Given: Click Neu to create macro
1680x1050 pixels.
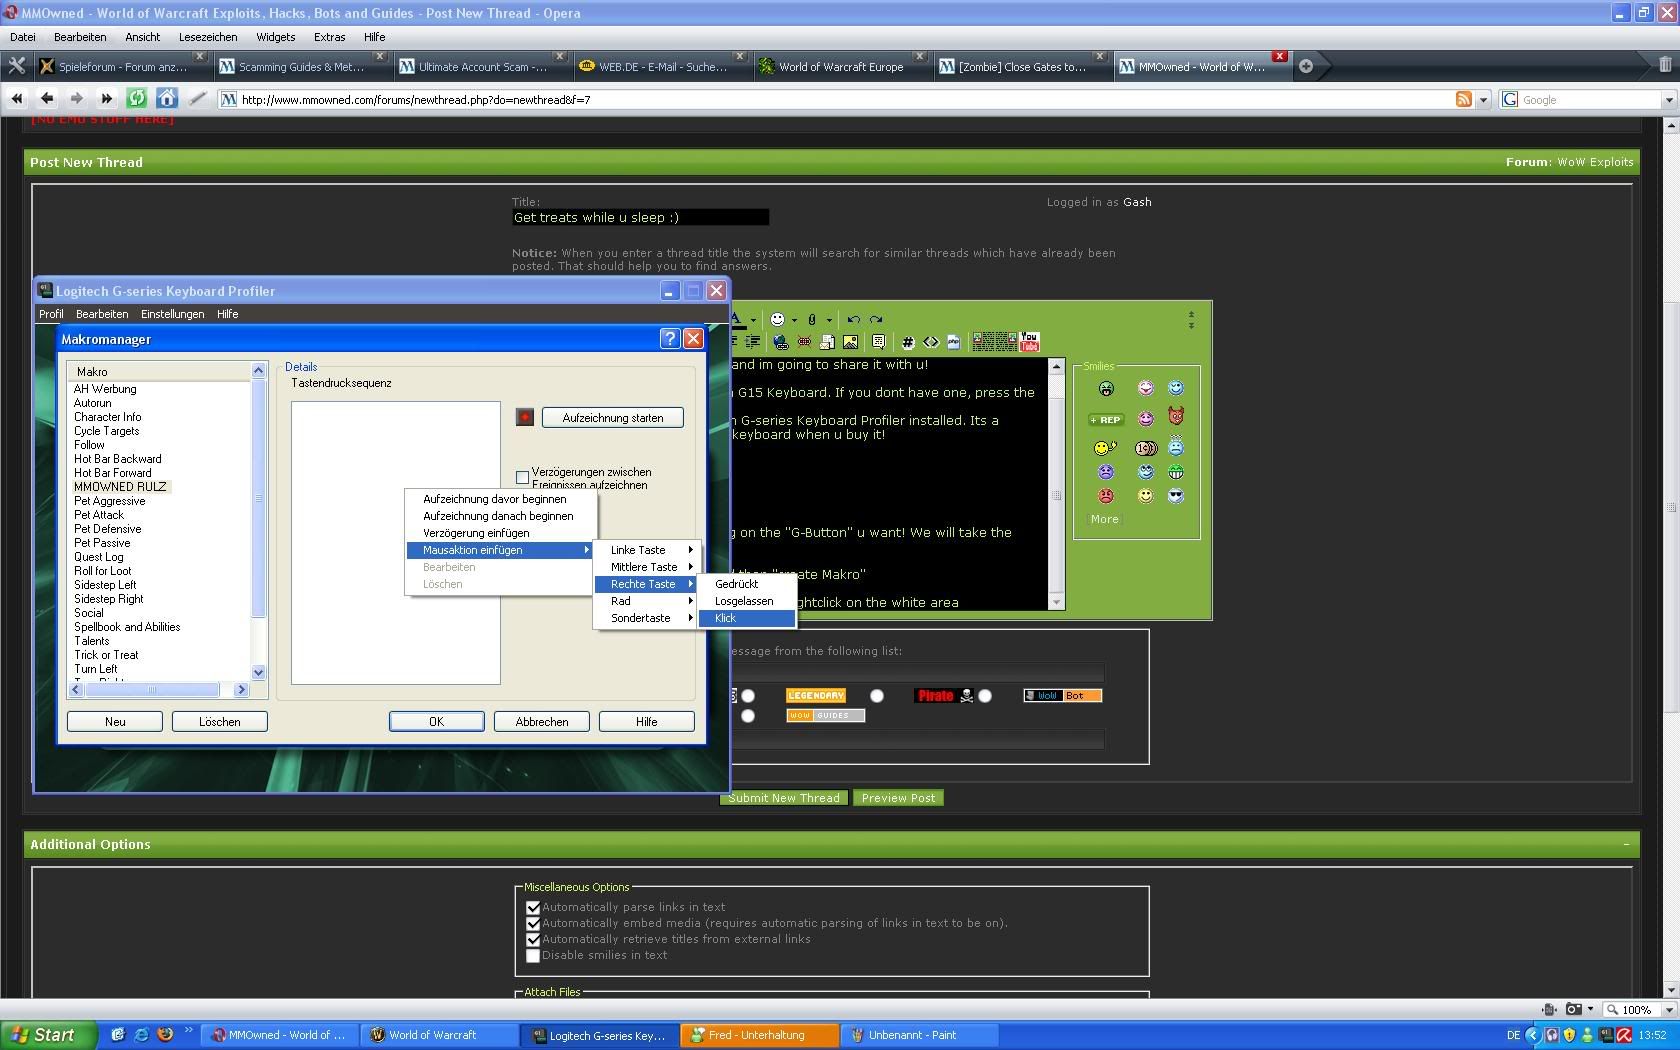Looking at the screenshot, I should point(115,722).
